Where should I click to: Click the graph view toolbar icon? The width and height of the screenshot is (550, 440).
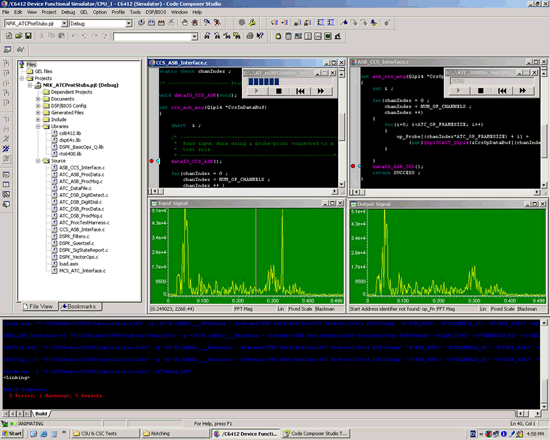pos(318,36)
